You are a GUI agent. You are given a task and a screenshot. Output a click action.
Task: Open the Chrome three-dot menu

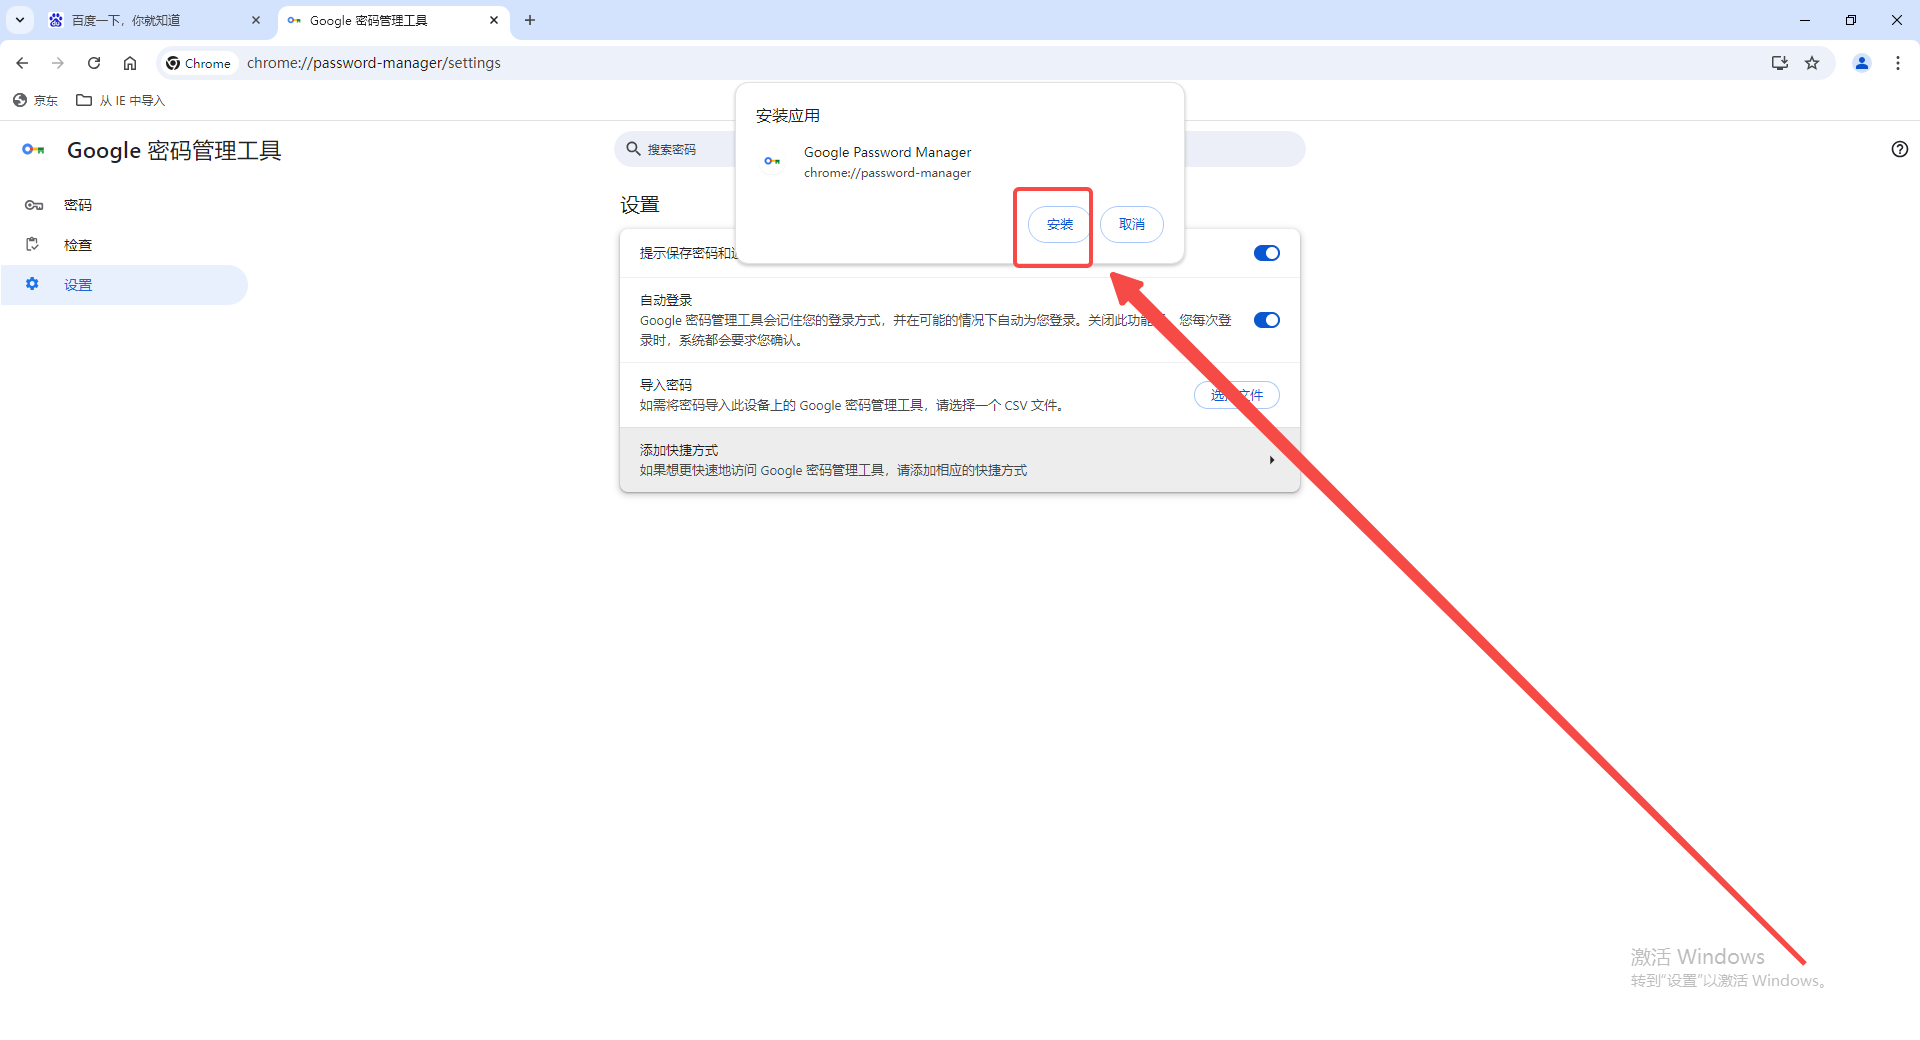[1898, 63]
